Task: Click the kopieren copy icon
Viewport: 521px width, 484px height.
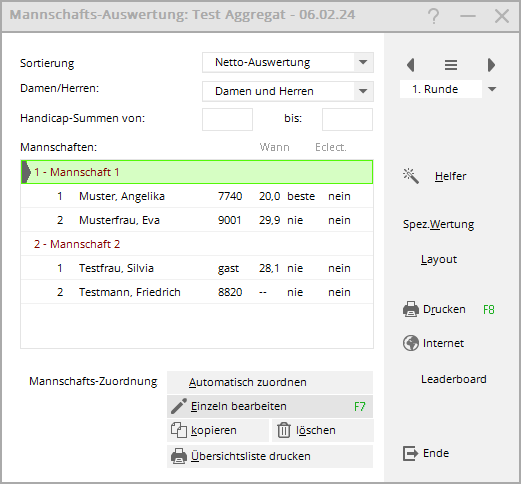Action: coord(179,430)
